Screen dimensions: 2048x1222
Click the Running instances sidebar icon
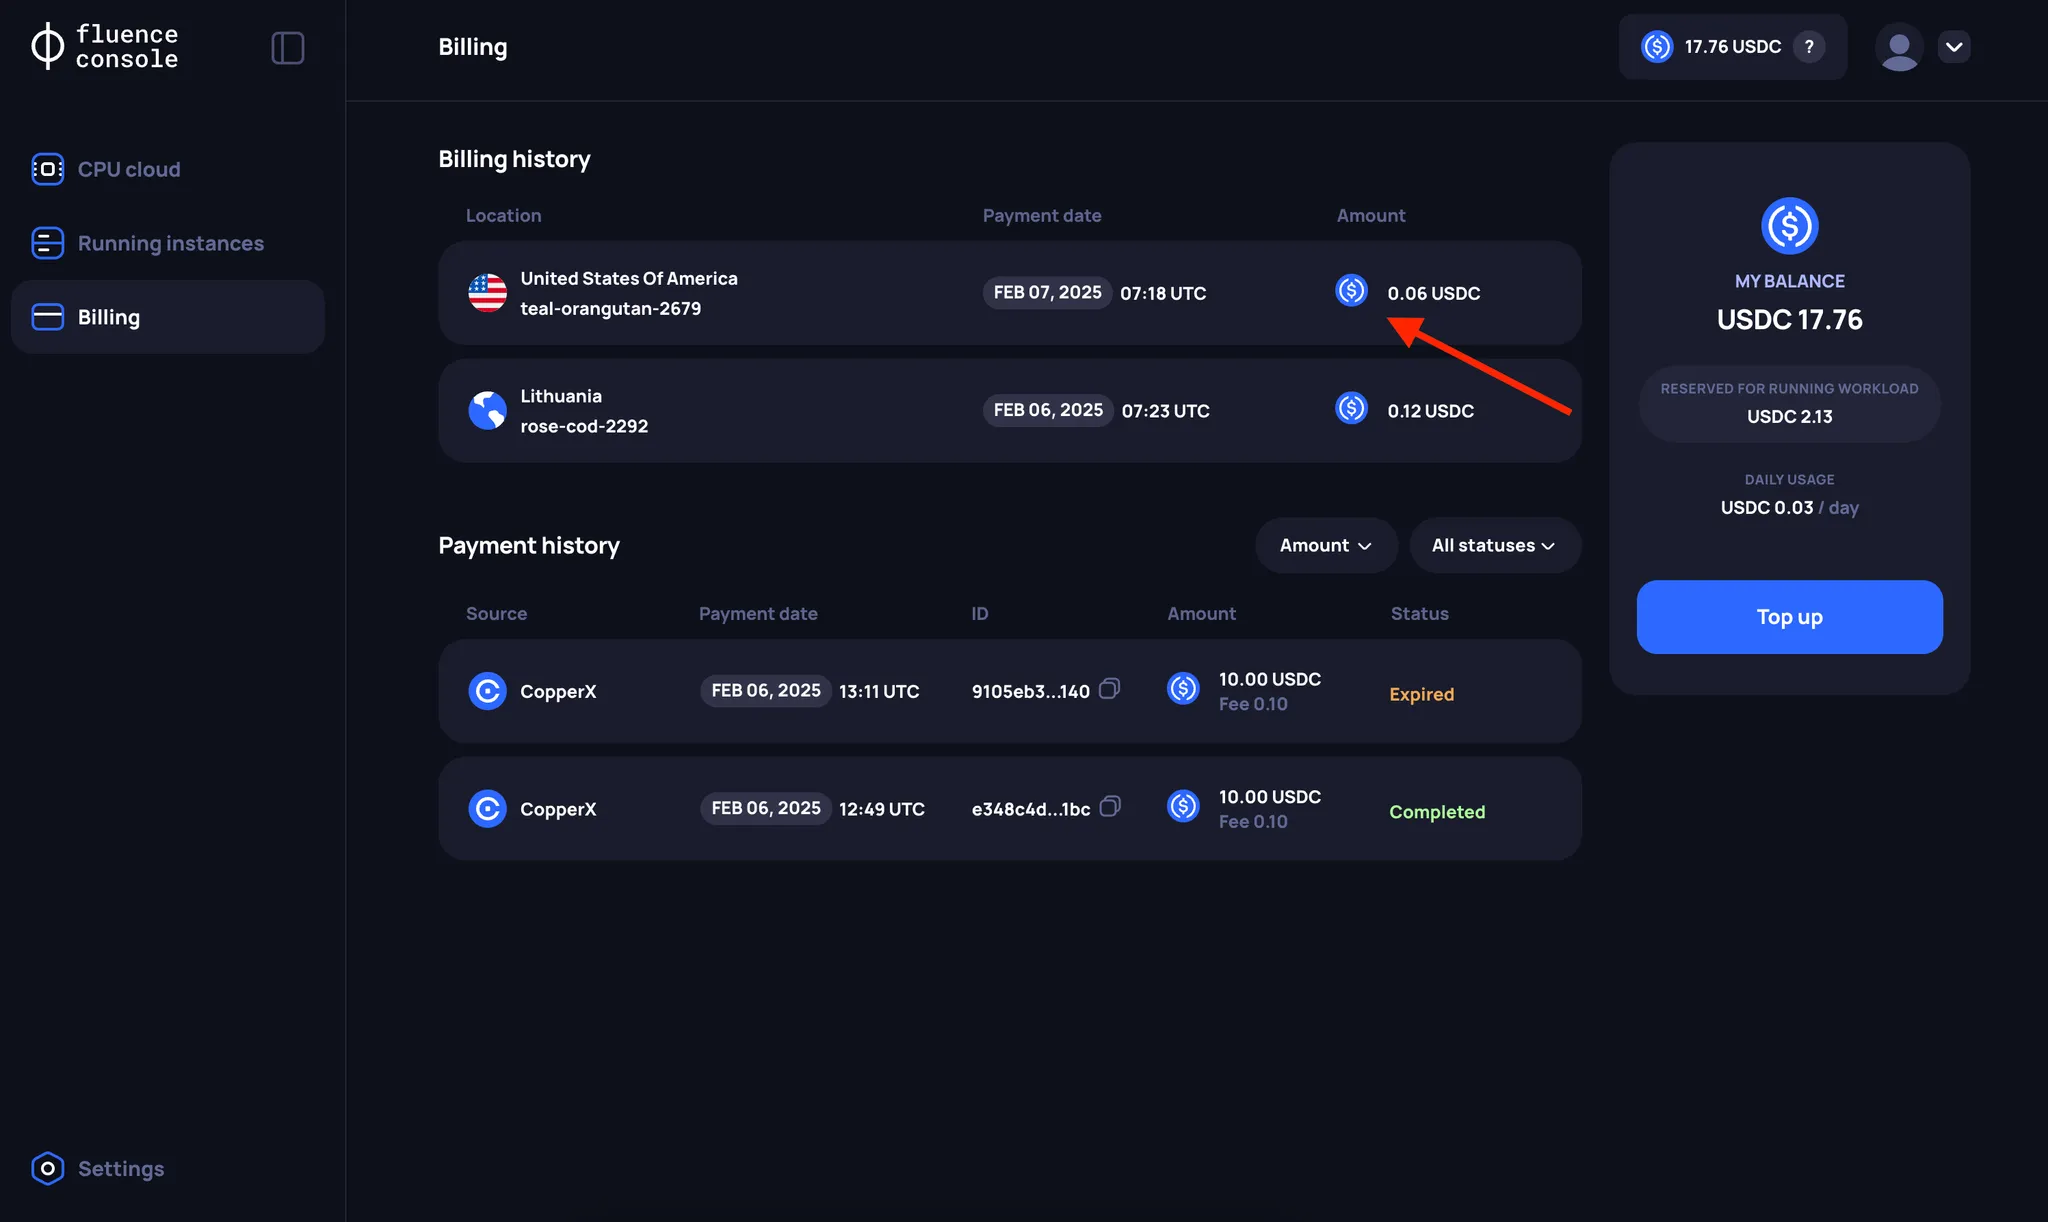coord(47,241)
